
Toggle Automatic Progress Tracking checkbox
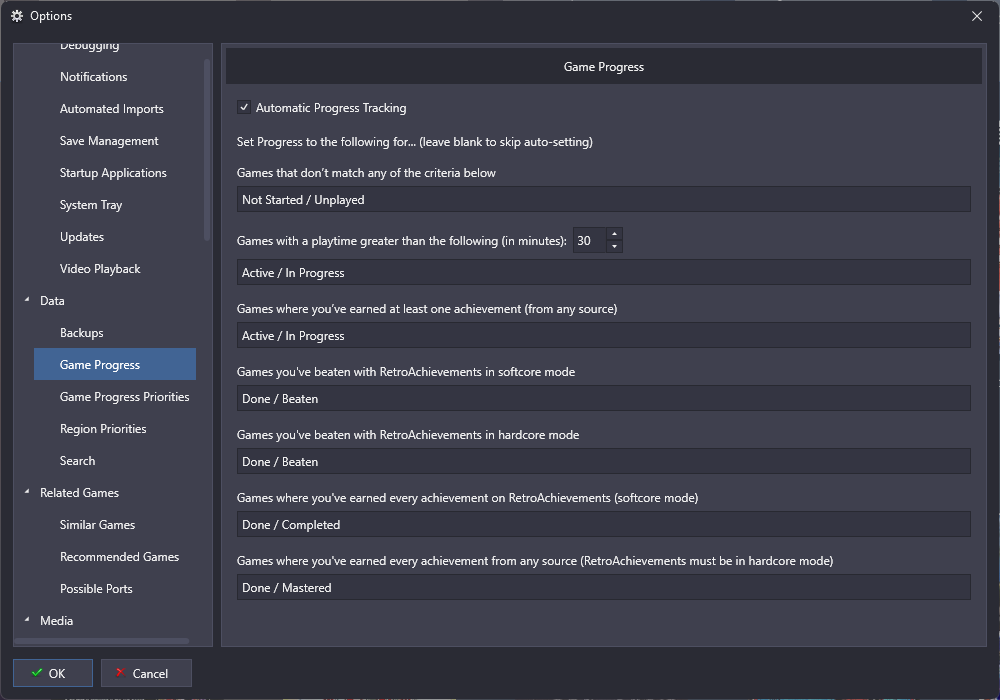point(244,107)
